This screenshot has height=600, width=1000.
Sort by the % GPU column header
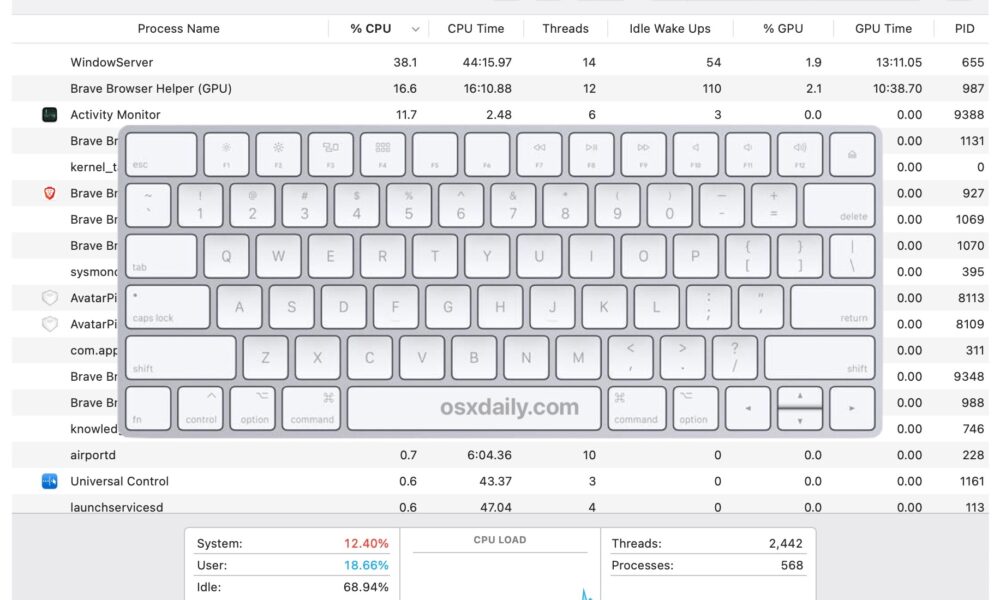[783, 29]
